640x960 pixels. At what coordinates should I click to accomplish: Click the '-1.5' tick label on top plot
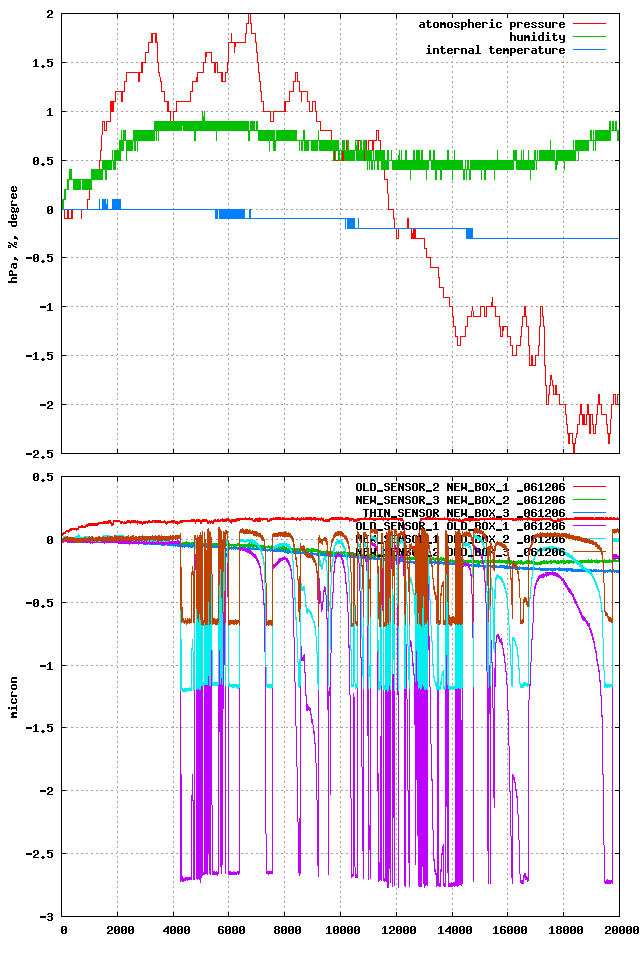(x=39, y=356)
